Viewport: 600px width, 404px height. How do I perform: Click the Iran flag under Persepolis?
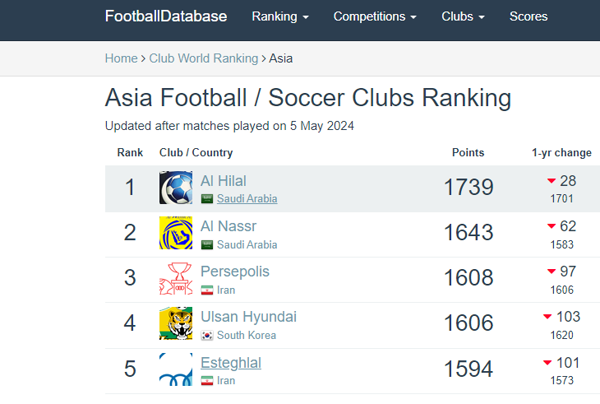pos(207,290)
